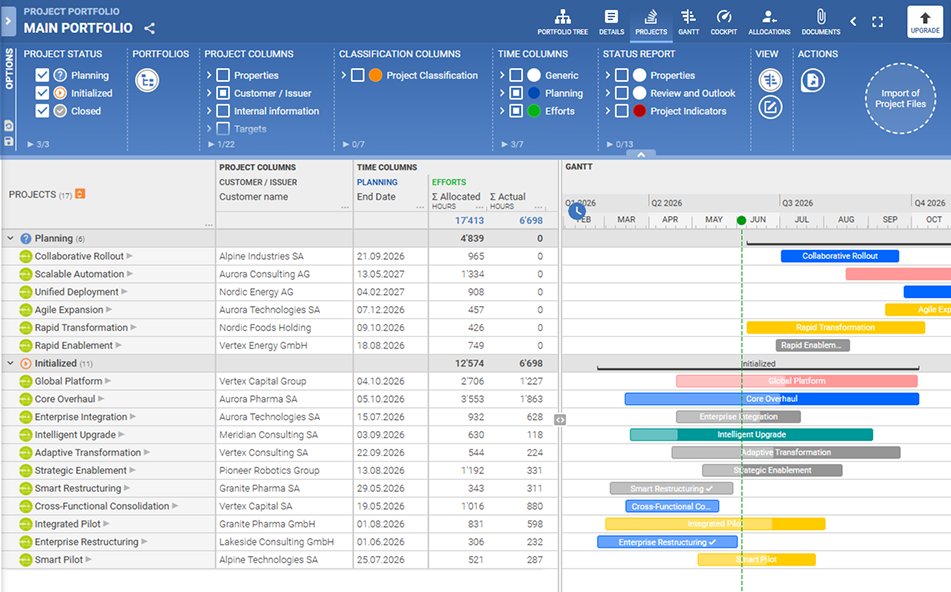Viewport: 951px width, 592px height.
Task: Click the today clock marker in Gantt
Action: click(x=577, y=210)
